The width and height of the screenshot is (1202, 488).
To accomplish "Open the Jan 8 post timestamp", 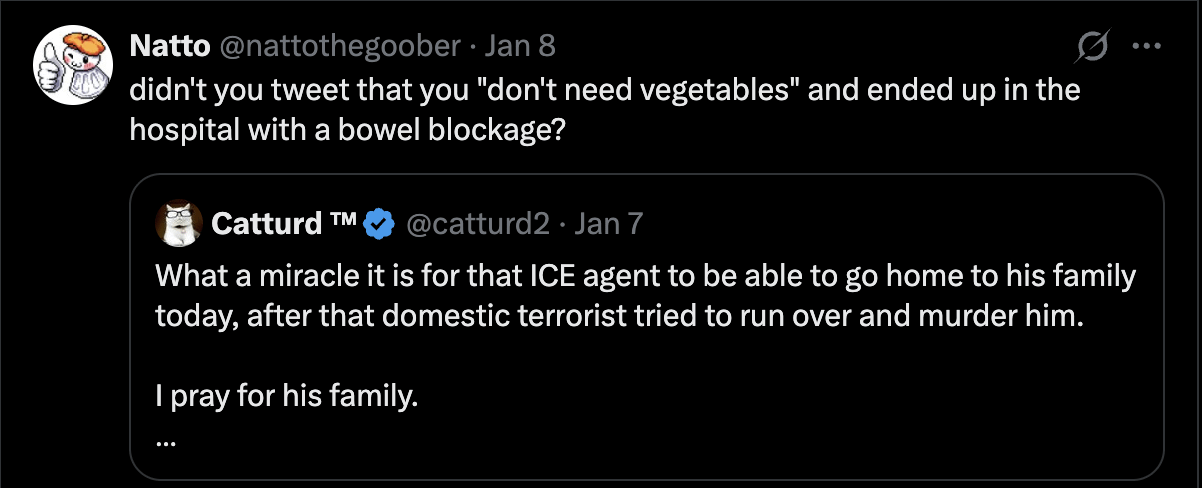I will pos(519,46).
